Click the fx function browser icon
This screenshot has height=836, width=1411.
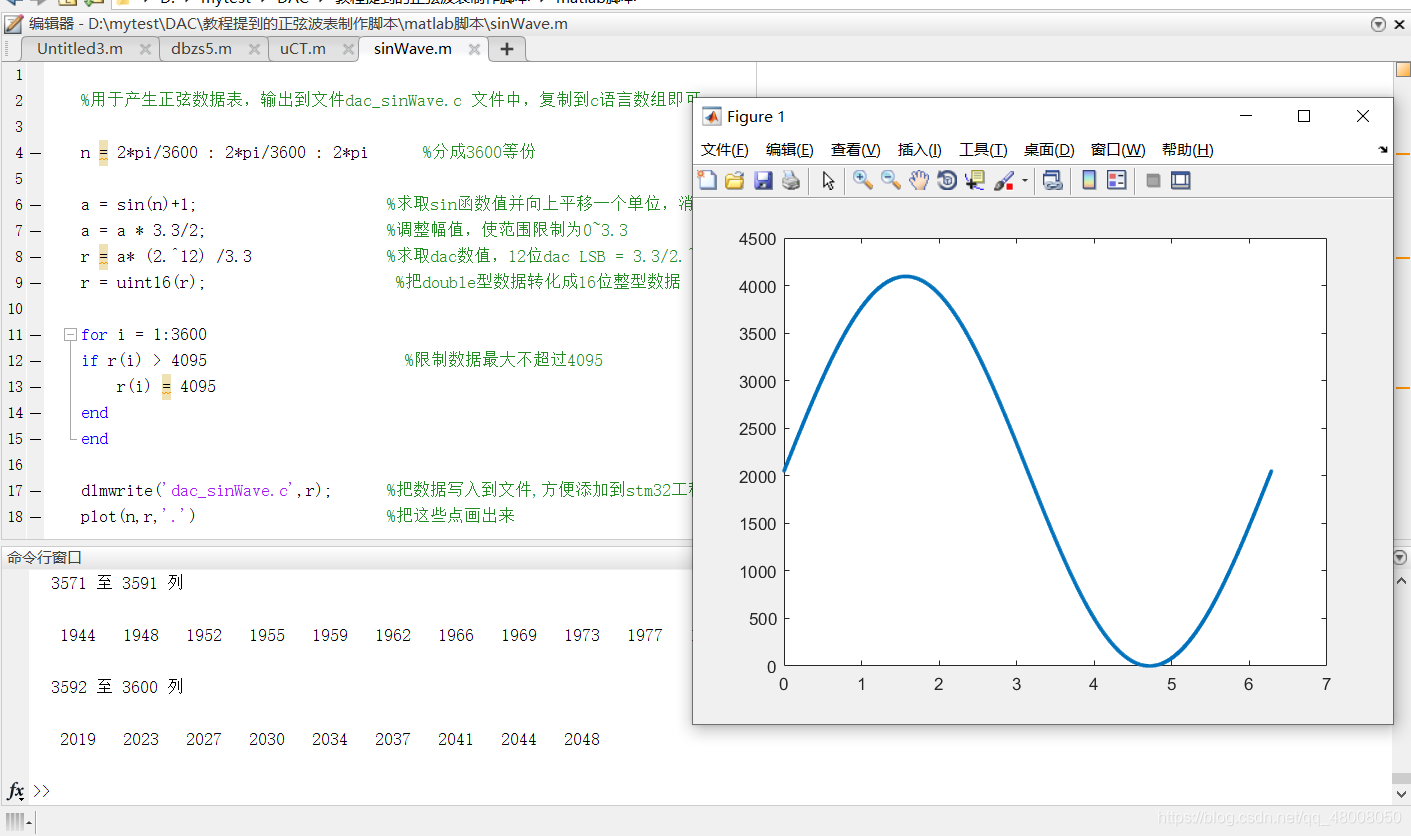[16, 791]
